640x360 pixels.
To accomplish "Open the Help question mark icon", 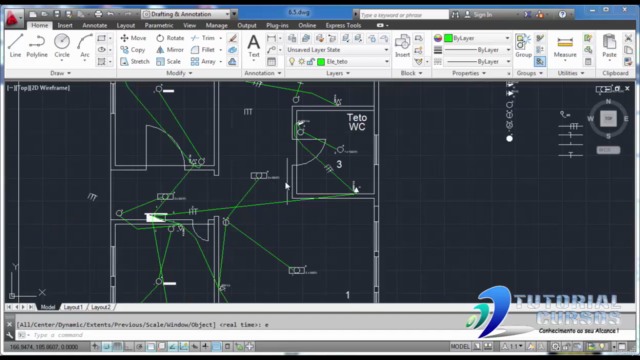I will [x=562, y=15].
